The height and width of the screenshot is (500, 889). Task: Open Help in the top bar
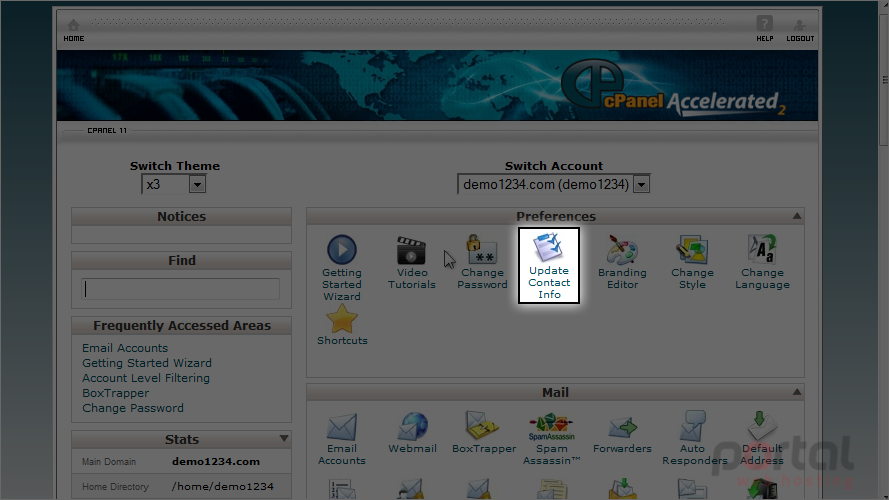[x=764, y=29]
